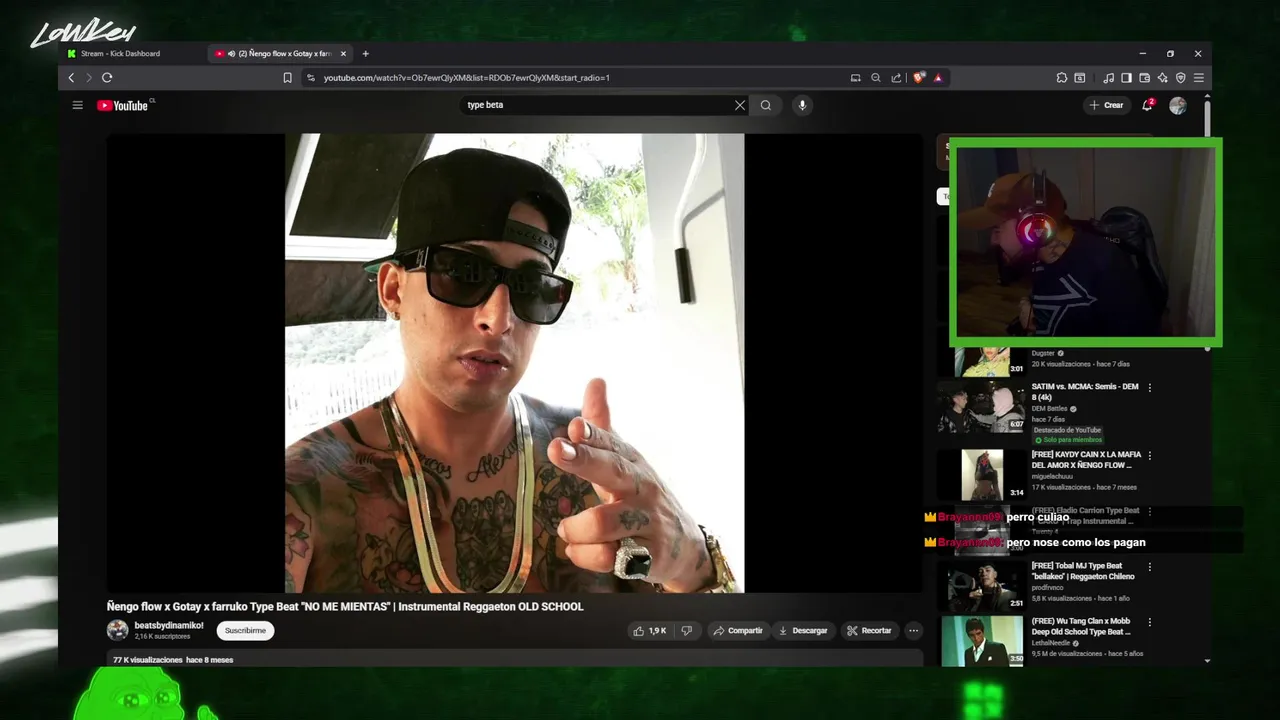1280x720 pixels.
Task: Switch to Stream - Kick Dashboard tab
Action: [x=120, y=54]
